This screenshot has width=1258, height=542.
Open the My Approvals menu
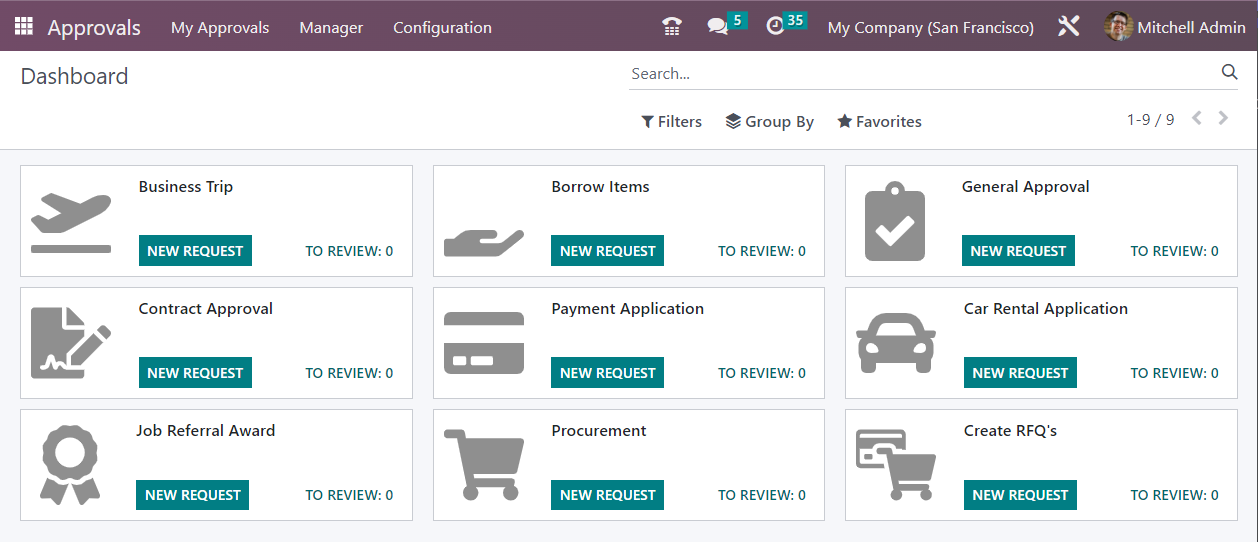click(220, 28)
